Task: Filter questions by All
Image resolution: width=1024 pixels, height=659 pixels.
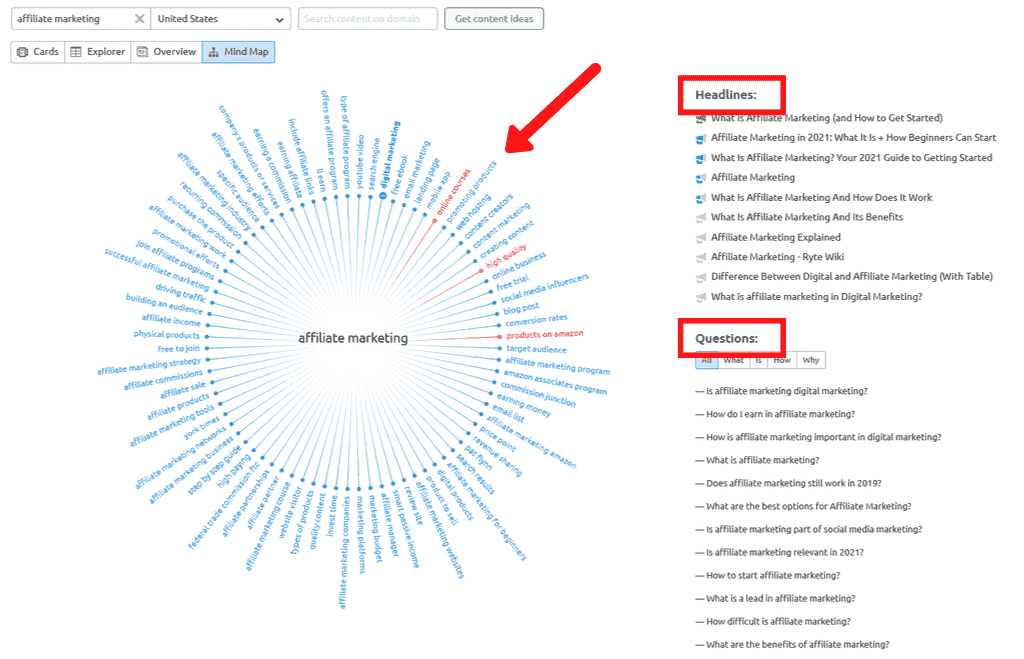Action: [707, 360]
